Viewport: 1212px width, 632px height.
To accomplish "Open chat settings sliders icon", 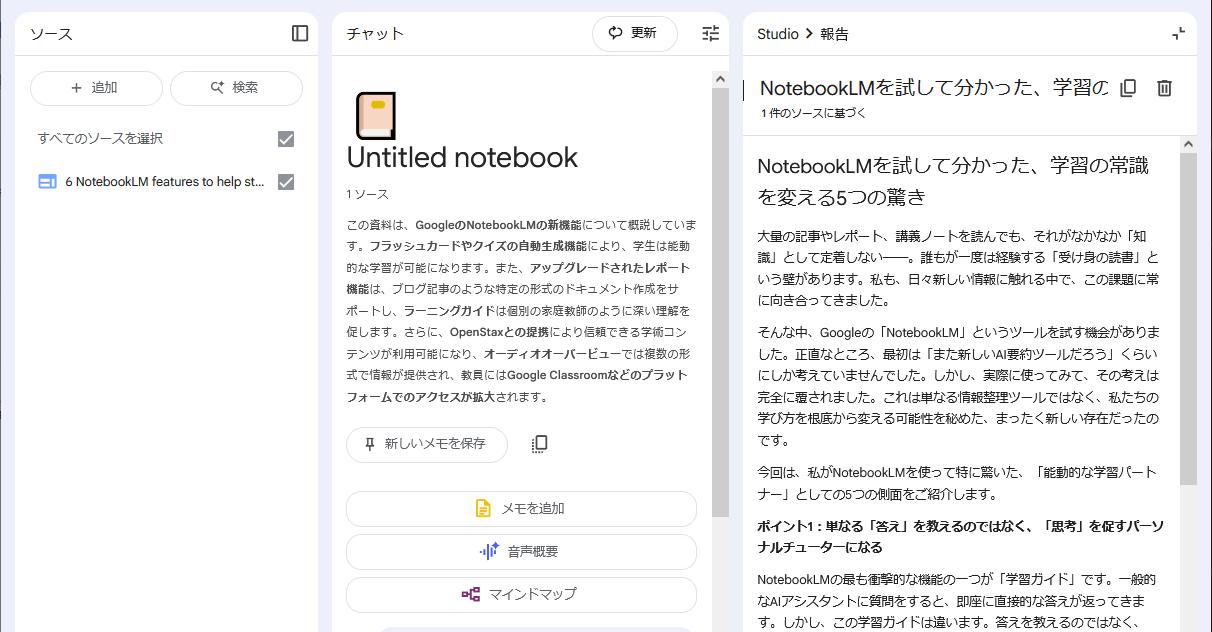I will point(710,33).
